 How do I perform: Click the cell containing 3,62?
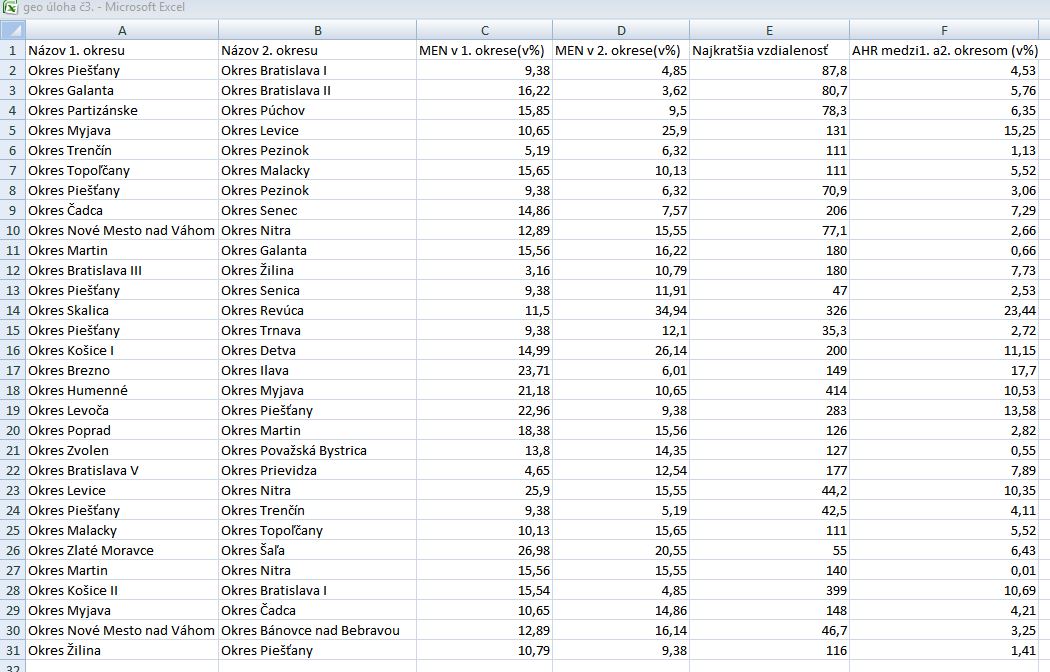[x=621, y=90]
